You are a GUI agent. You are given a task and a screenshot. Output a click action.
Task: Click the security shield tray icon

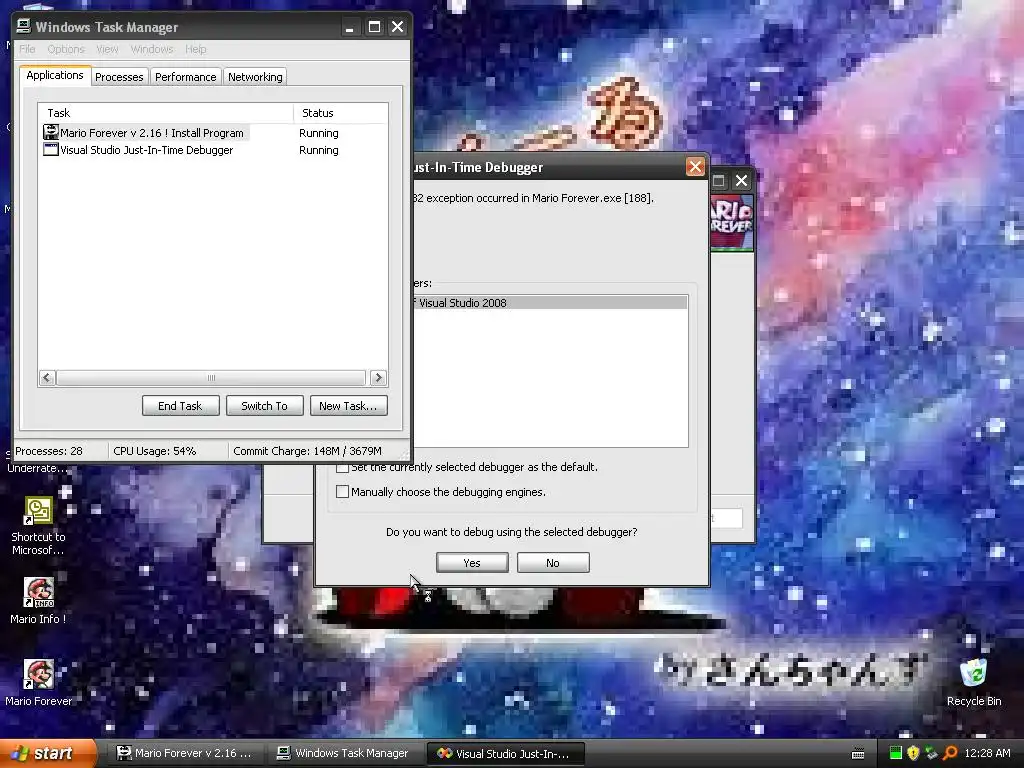click(913, 753)
